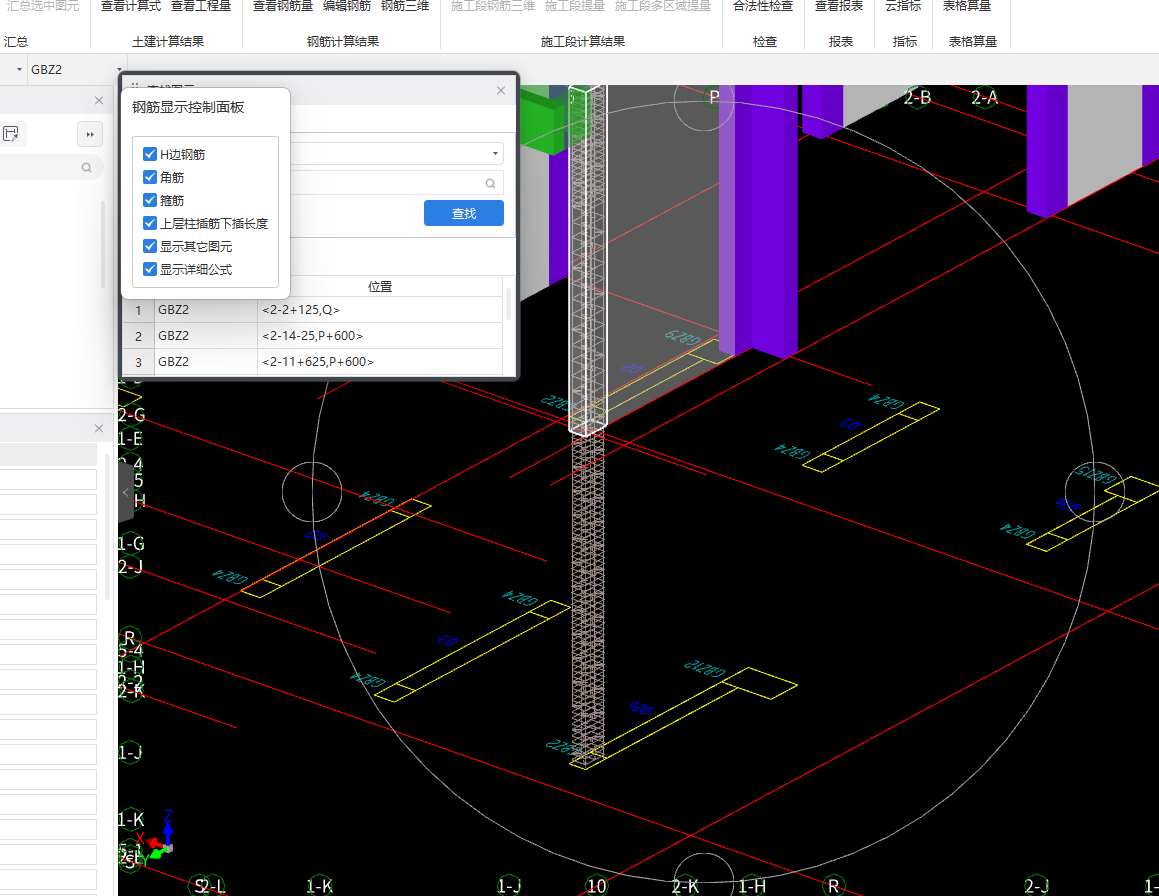The height and width of the screenshot is (896, 1159).
Task: Toggle the H边钢筋 checkbox
Action: coord(149,154)
